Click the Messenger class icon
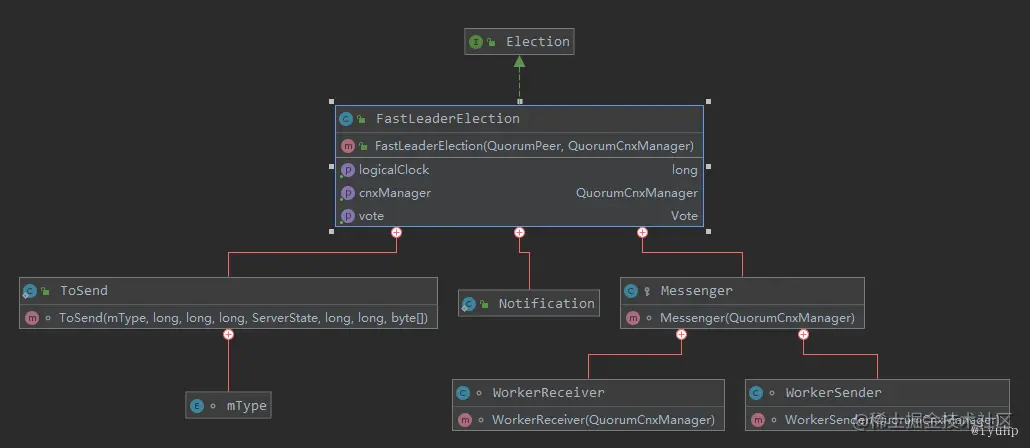Image resolution: width=1030 pixels, height=448 pixels. click(631, 291)
